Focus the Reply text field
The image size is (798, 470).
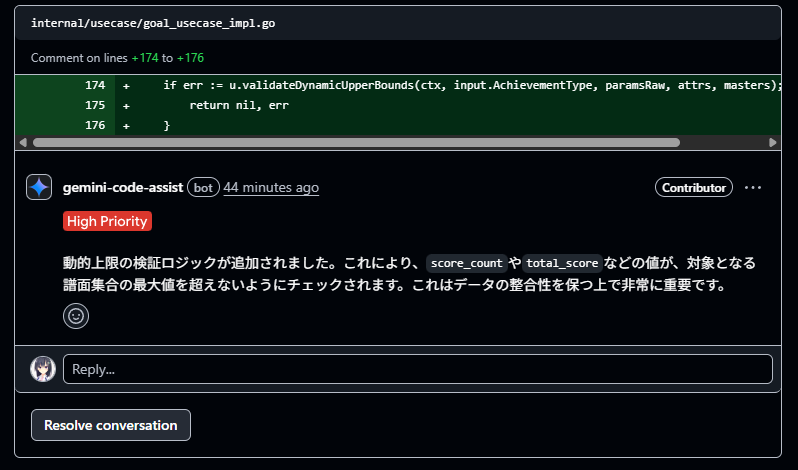pyautogui.click(x=418, y=369)
